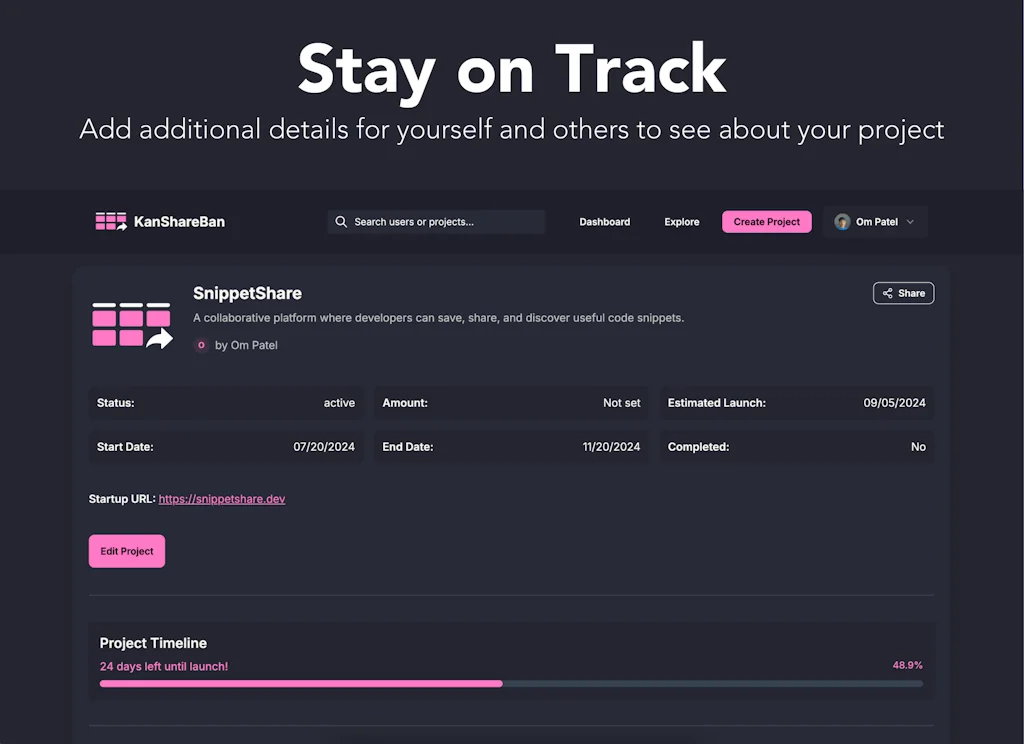Open the snippetshare.dev startup URL

[x=222, y=499]
